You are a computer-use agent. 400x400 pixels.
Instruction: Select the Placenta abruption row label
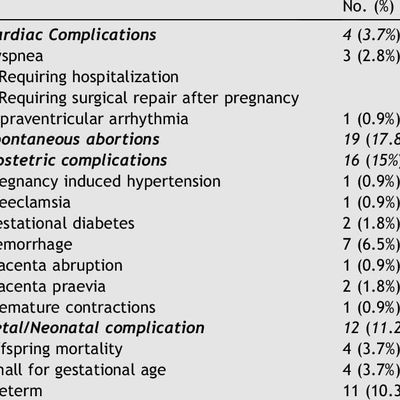(x=61, y=266)
